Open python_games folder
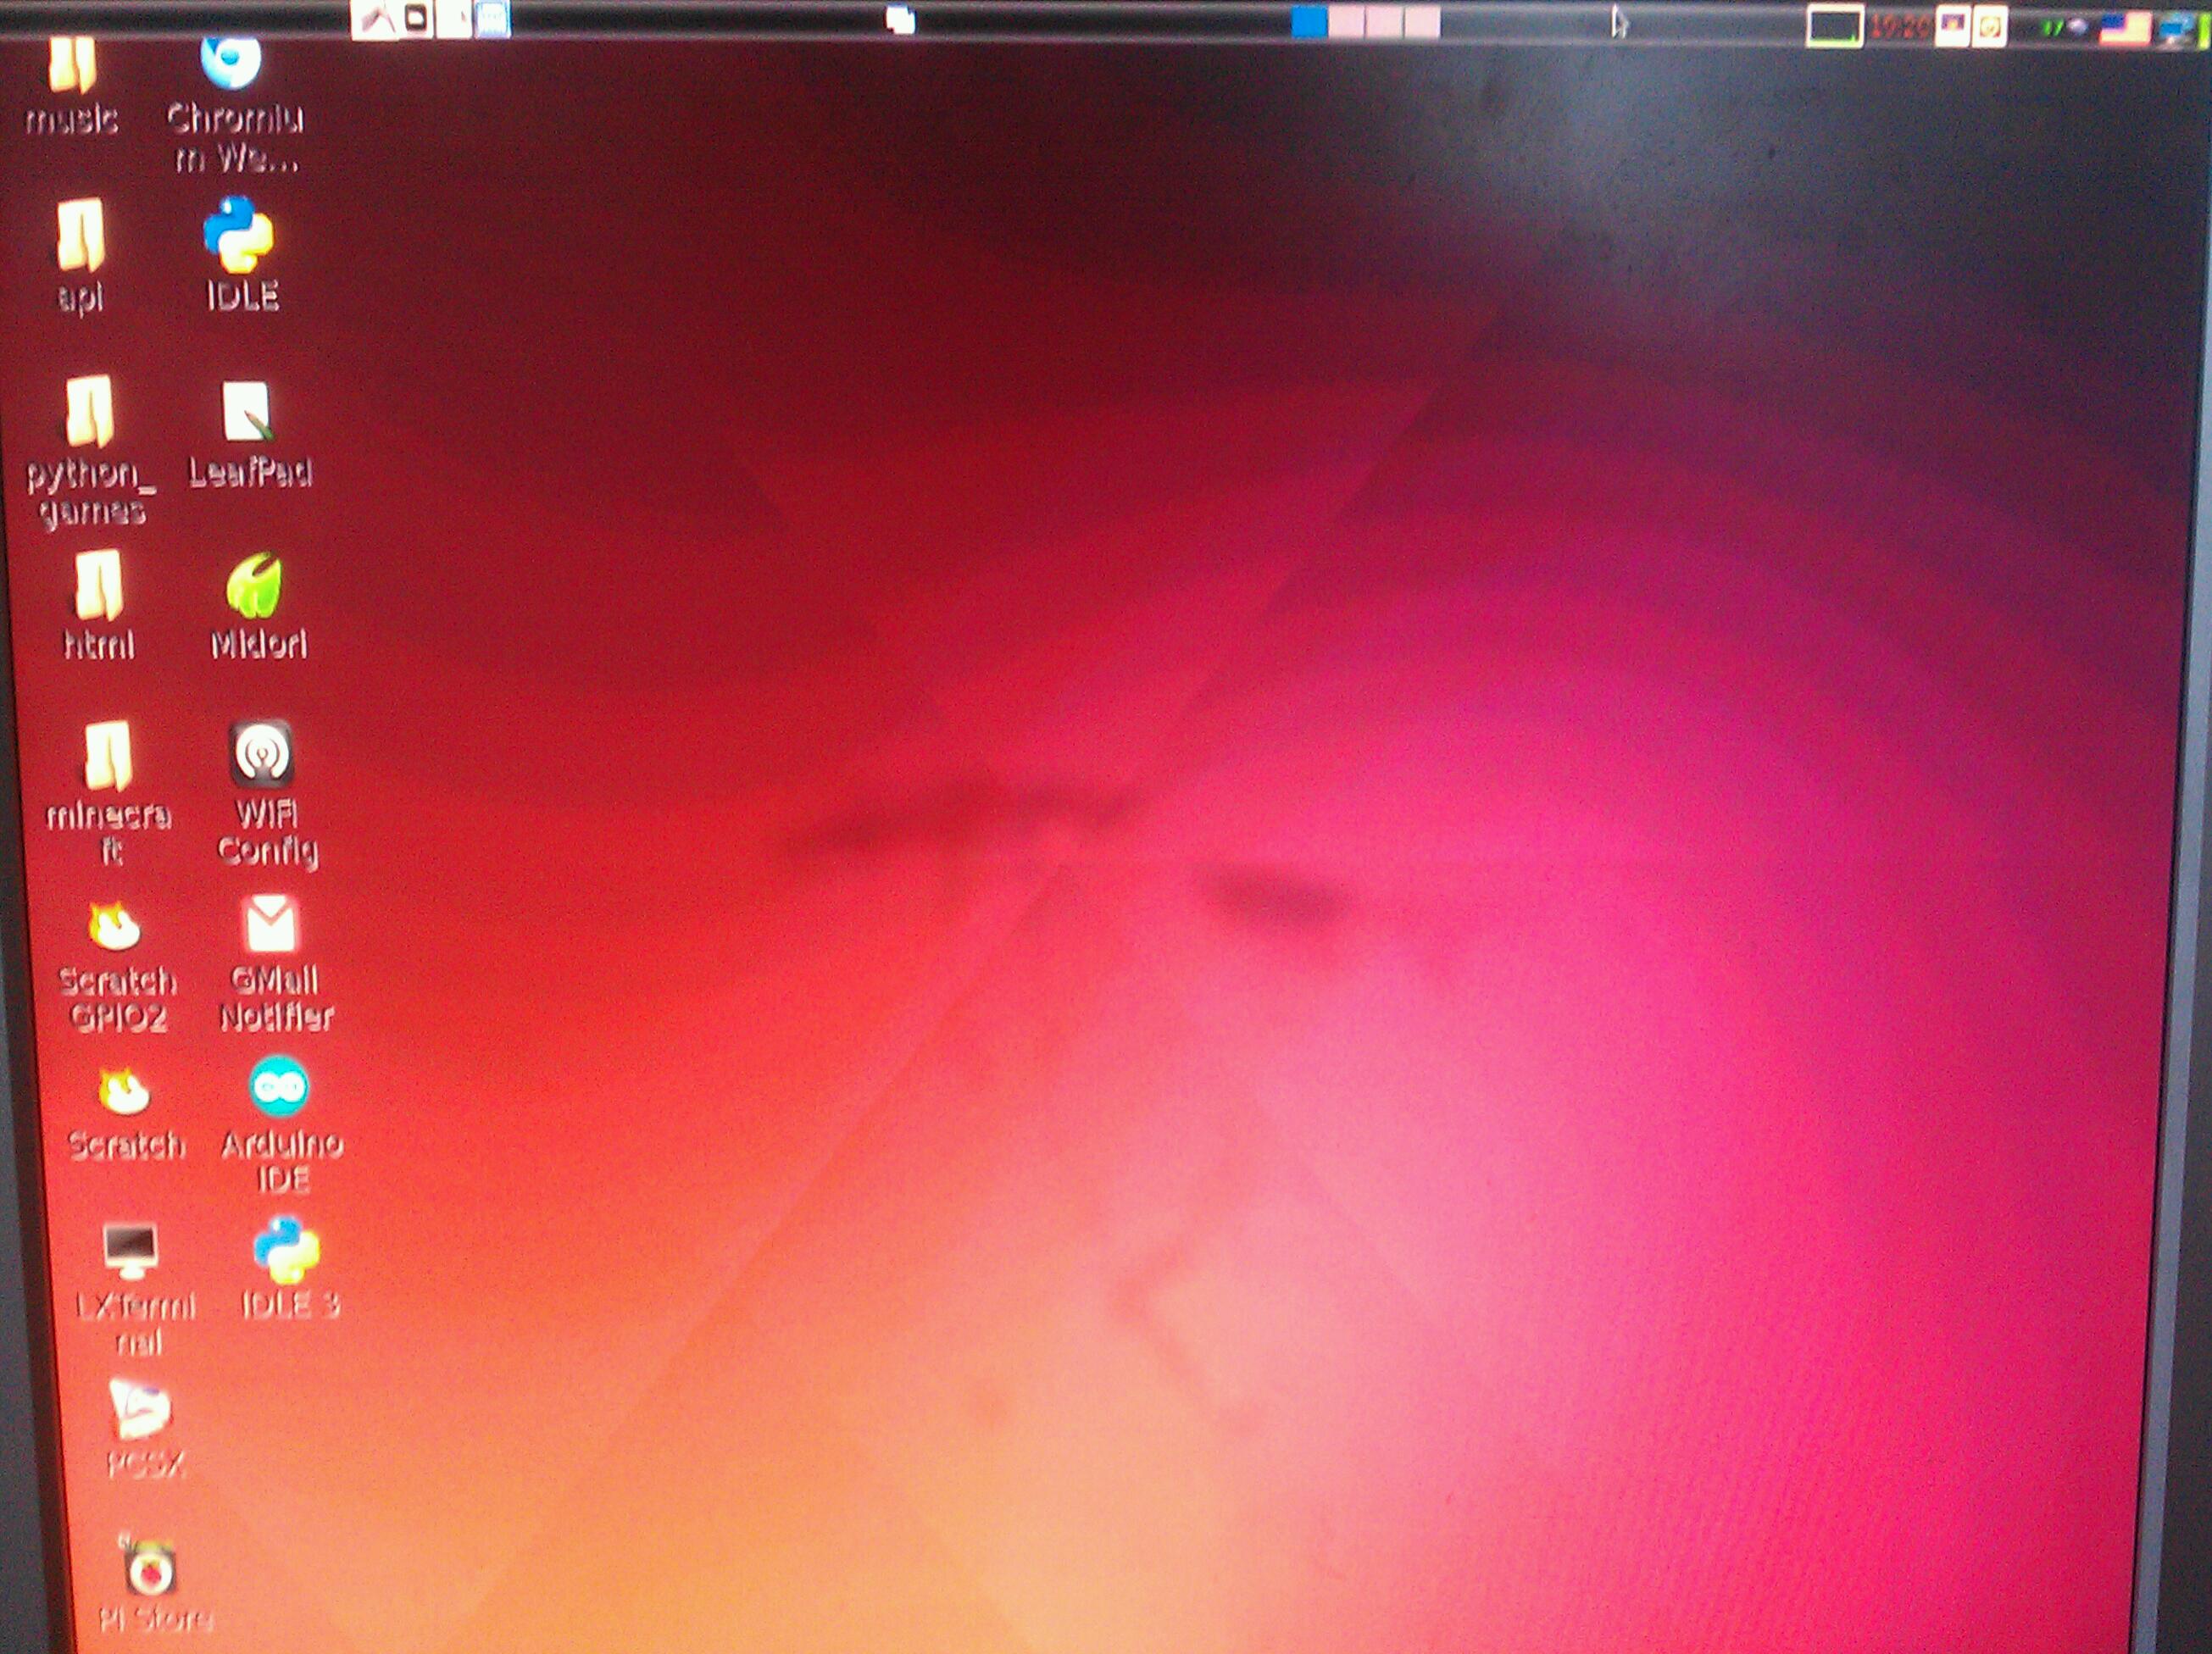 [90, 410]
